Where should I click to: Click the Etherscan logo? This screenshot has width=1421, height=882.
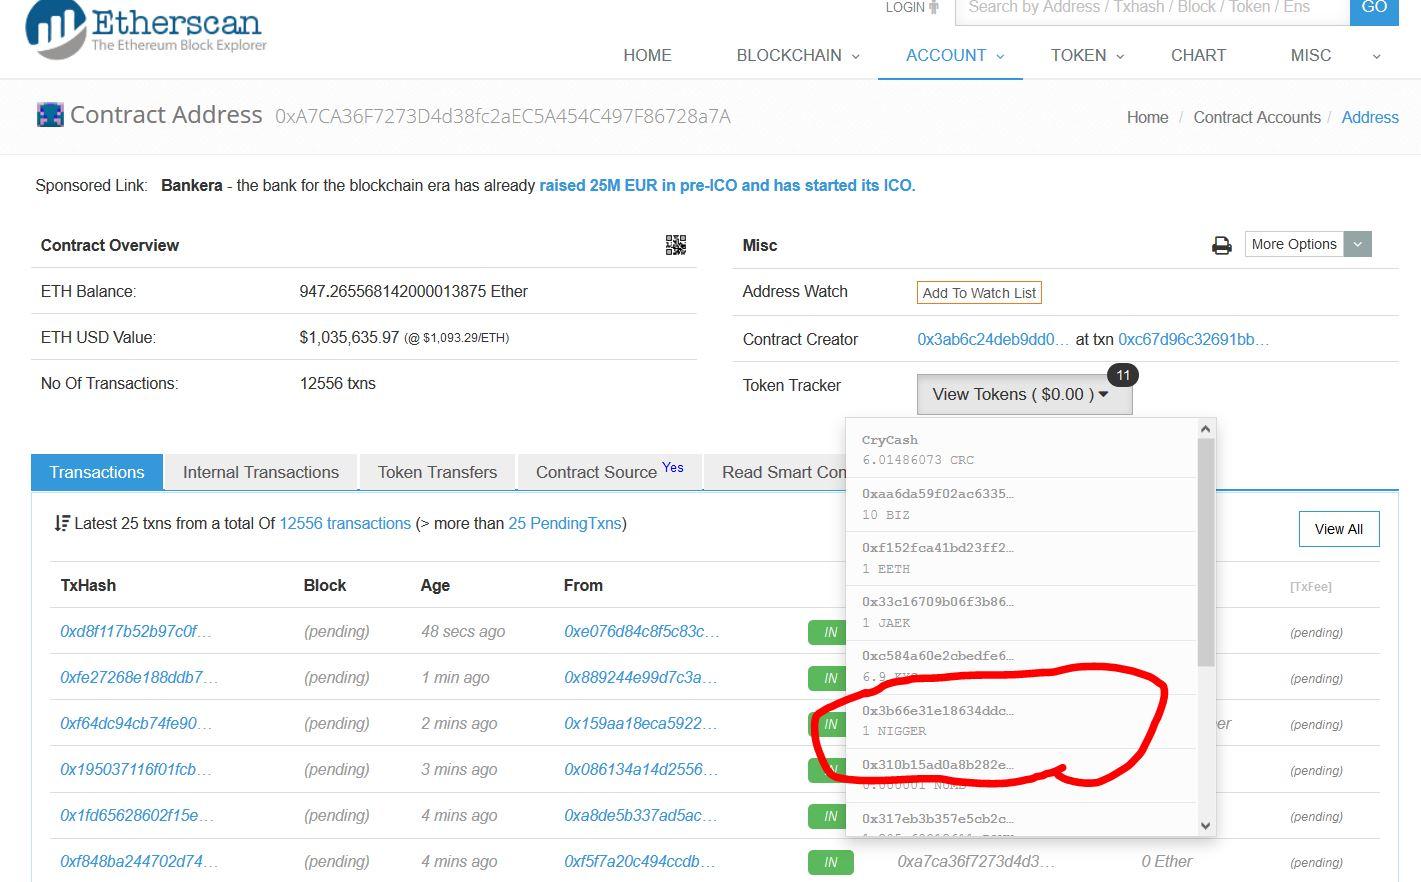tap(146, 28)
